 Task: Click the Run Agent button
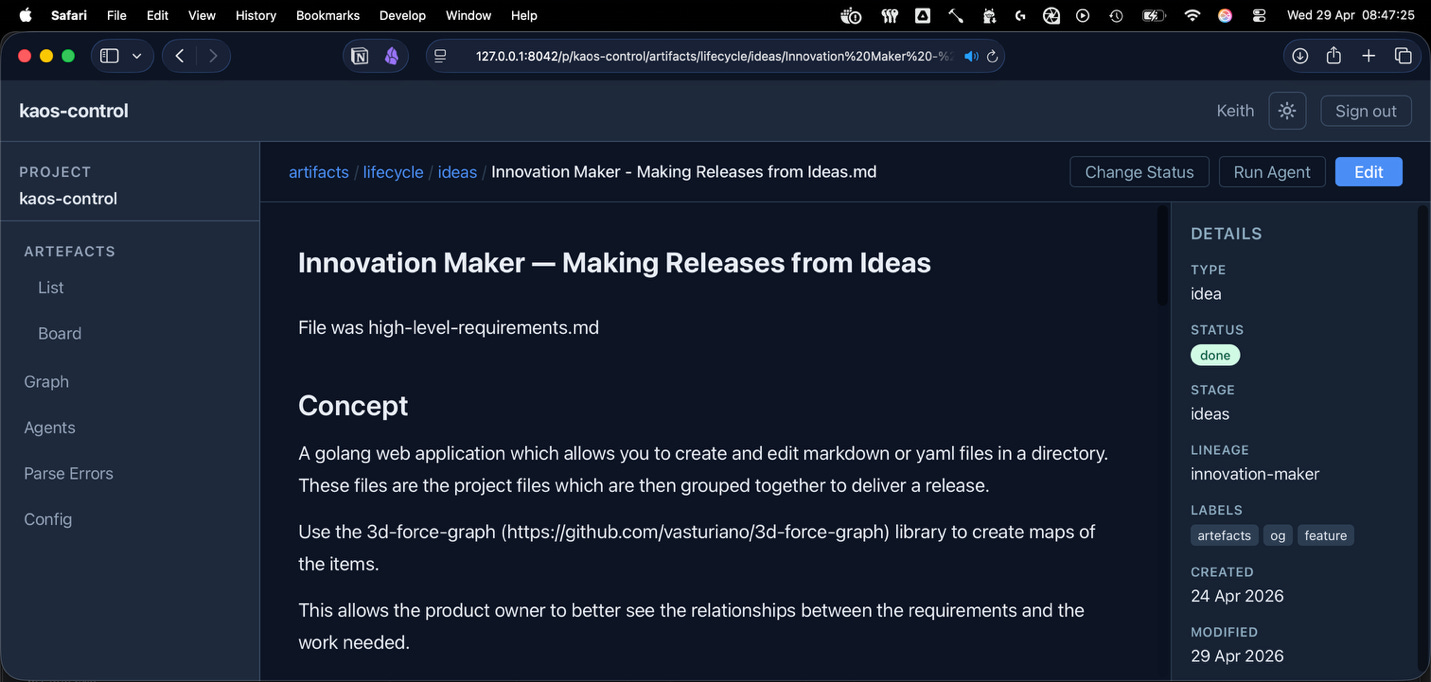click(x=1272, y=172)
